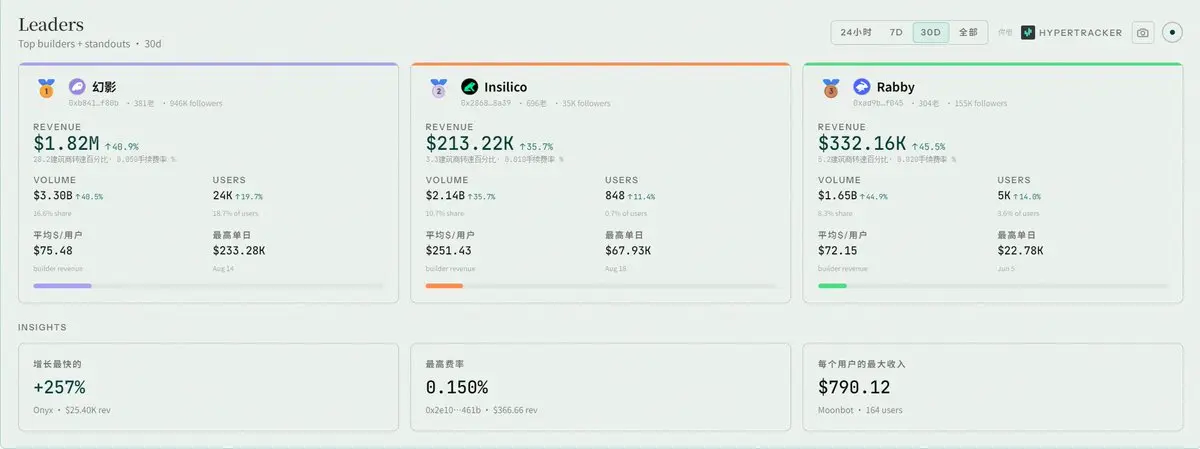Click the $1.65B volume value
1200x449 pixels.
tap(837, 196)
